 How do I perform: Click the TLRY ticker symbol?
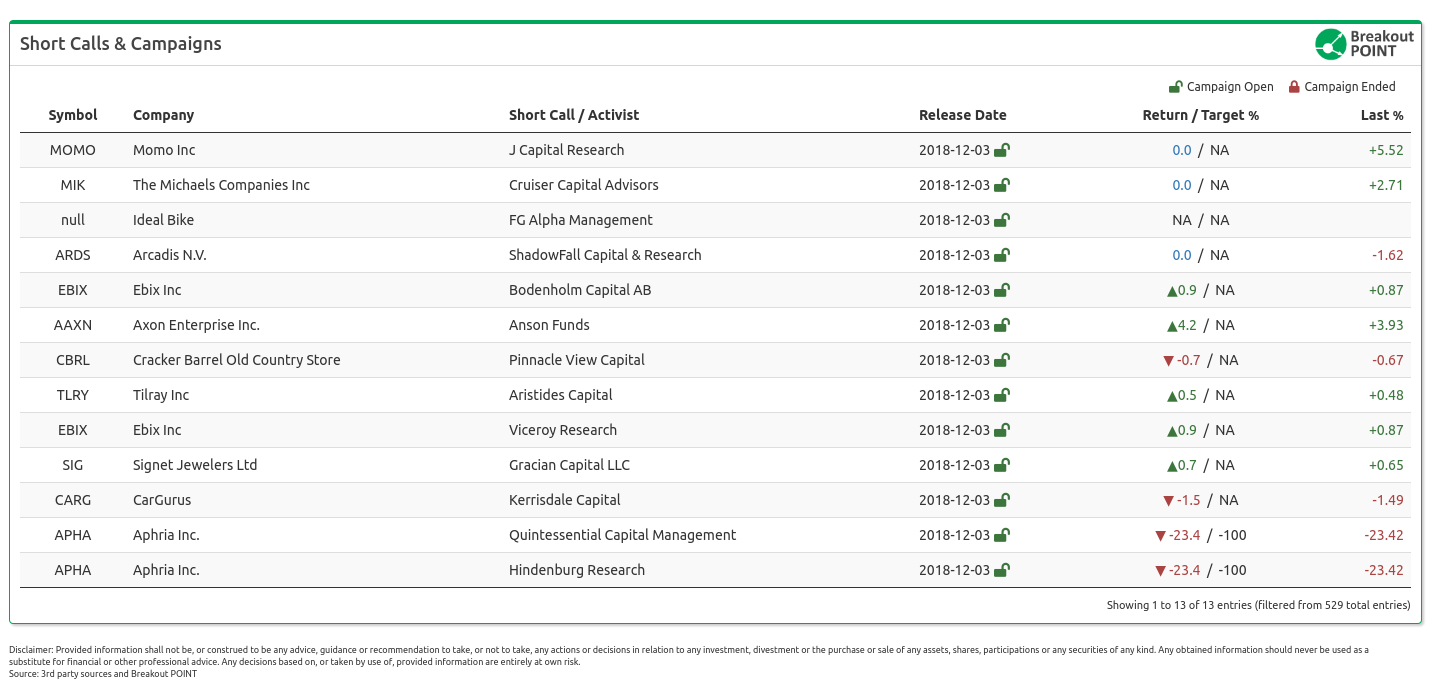click(x=73, y=395)
